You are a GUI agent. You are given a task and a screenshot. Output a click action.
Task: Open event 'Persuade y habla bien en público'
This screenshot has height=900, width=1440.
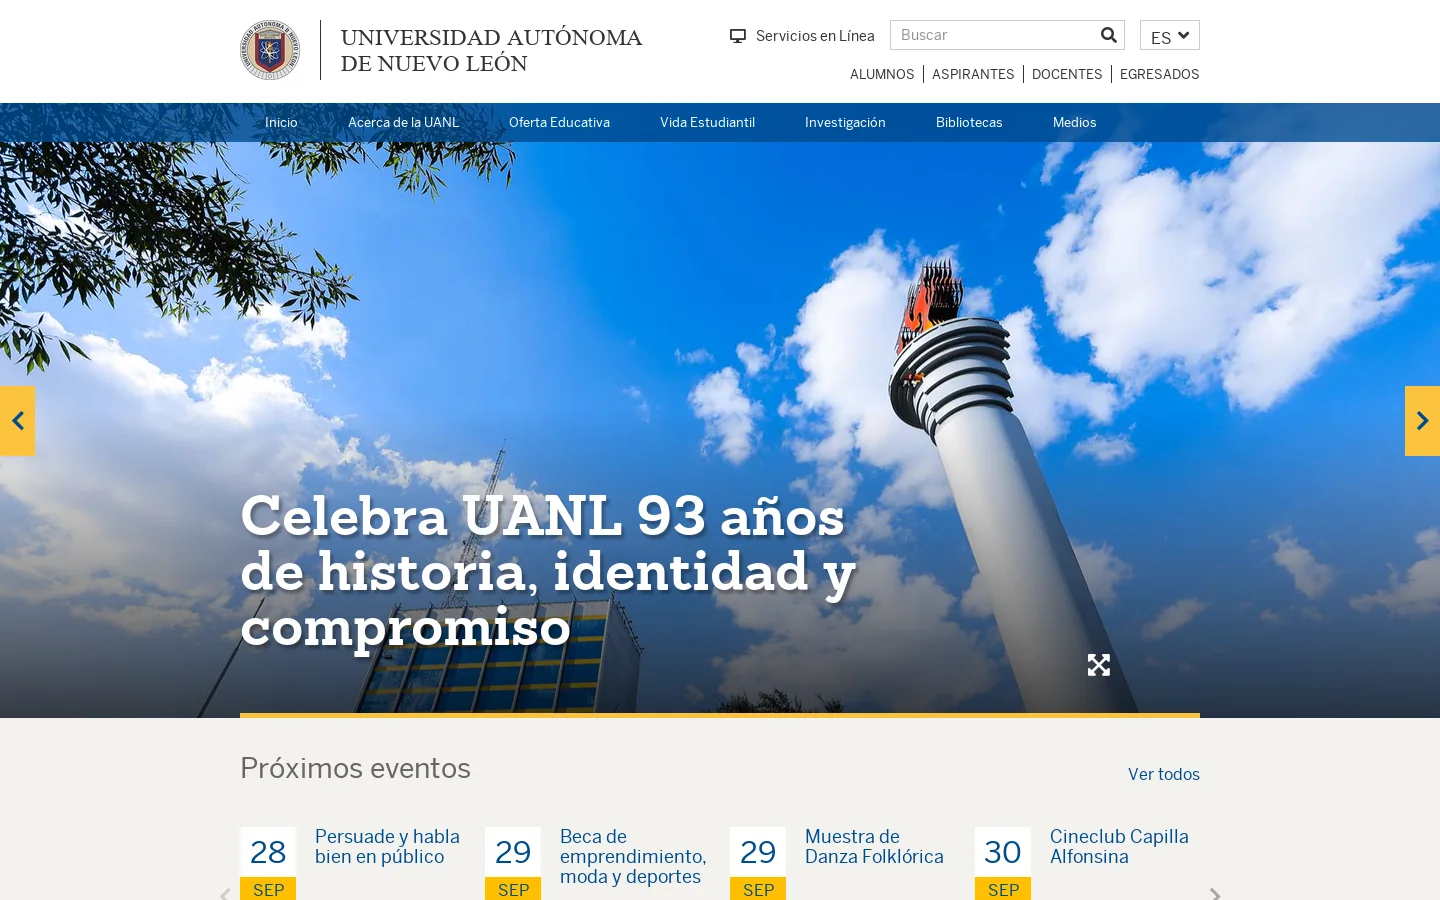pyautogui.click(x=387, y=846)
